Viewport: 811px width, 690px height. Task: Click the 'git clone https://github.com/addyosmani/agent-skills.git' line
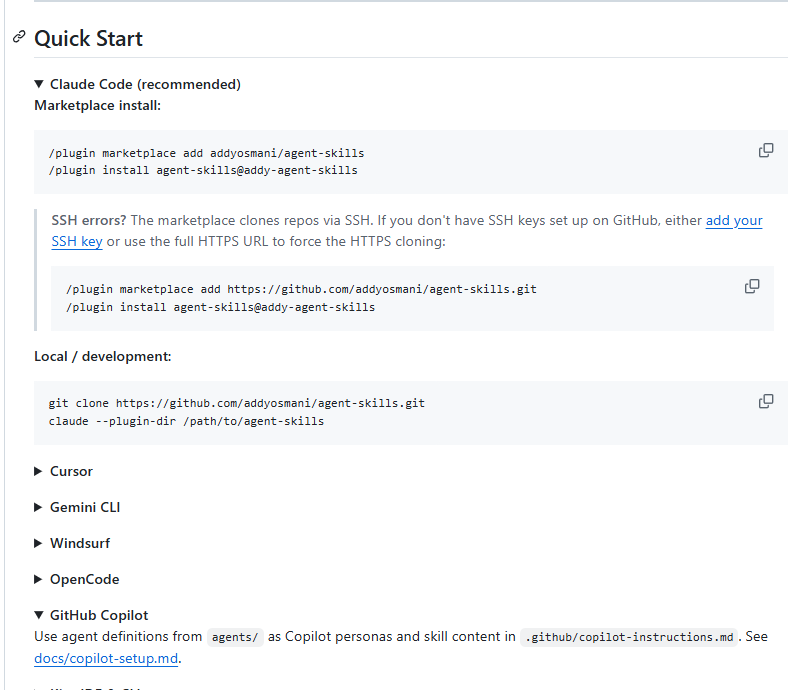click(x=236, y=403)
